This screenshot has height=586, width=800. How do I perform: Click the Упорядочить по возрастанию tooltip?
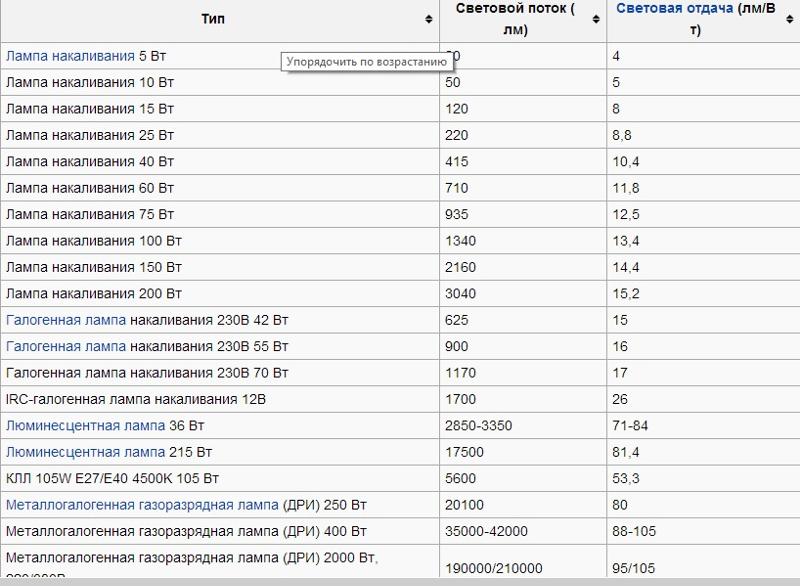click(366, 62)
